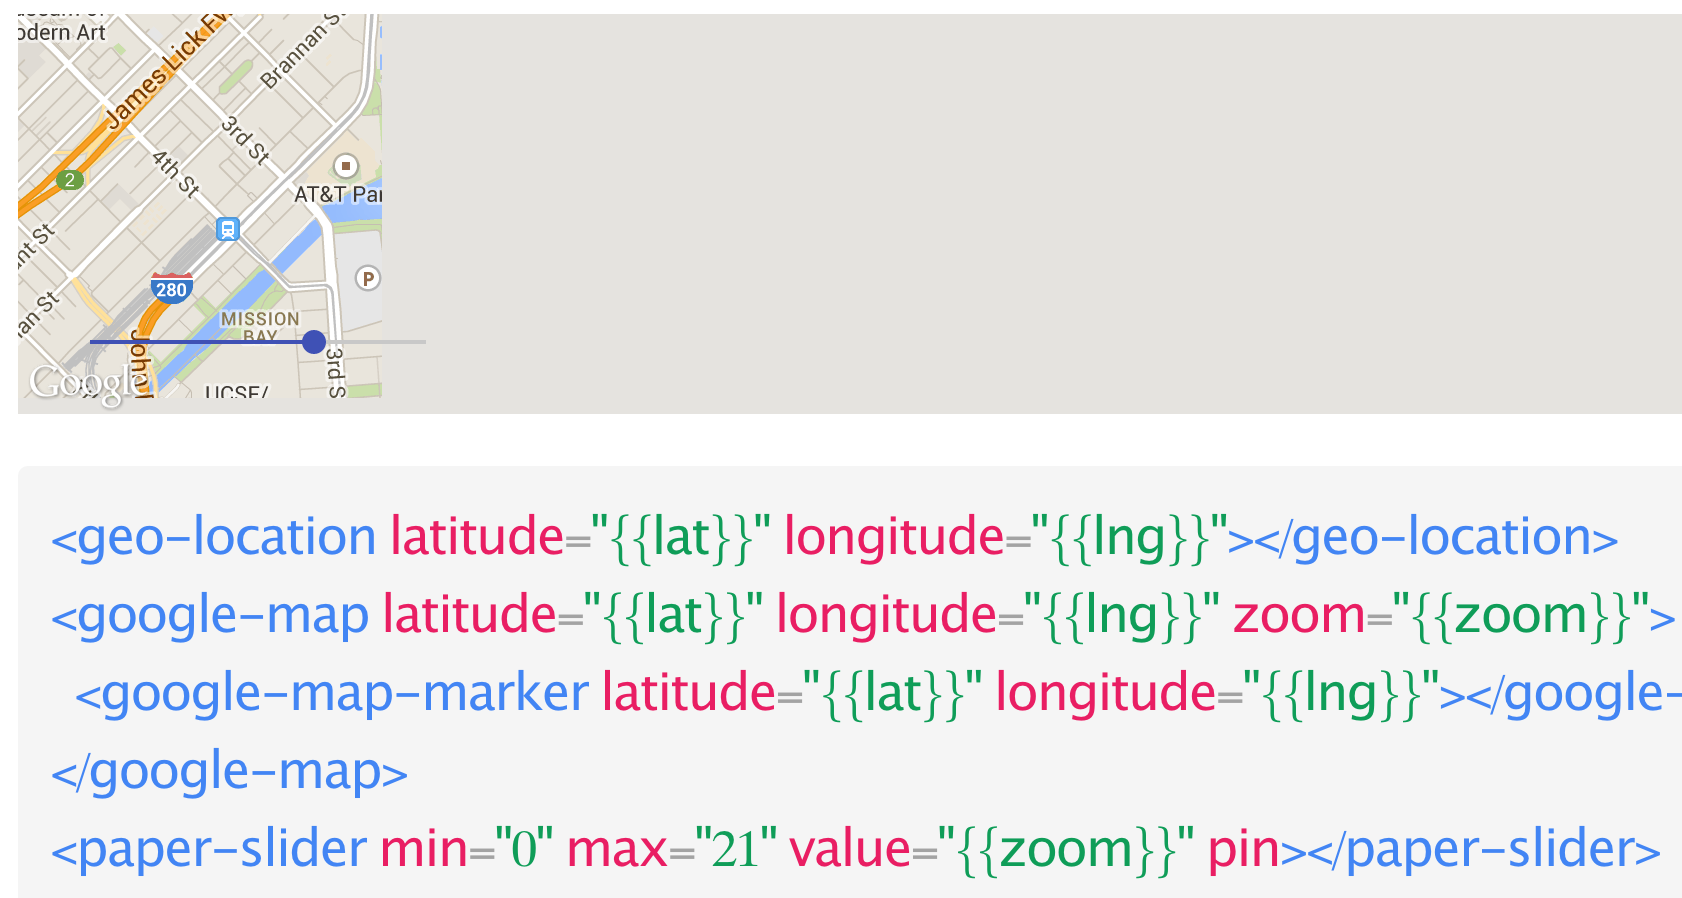Screen dimensions: 1682x898
Task: Click the pin attribute on paper-slider
Action: (1243, 849)
